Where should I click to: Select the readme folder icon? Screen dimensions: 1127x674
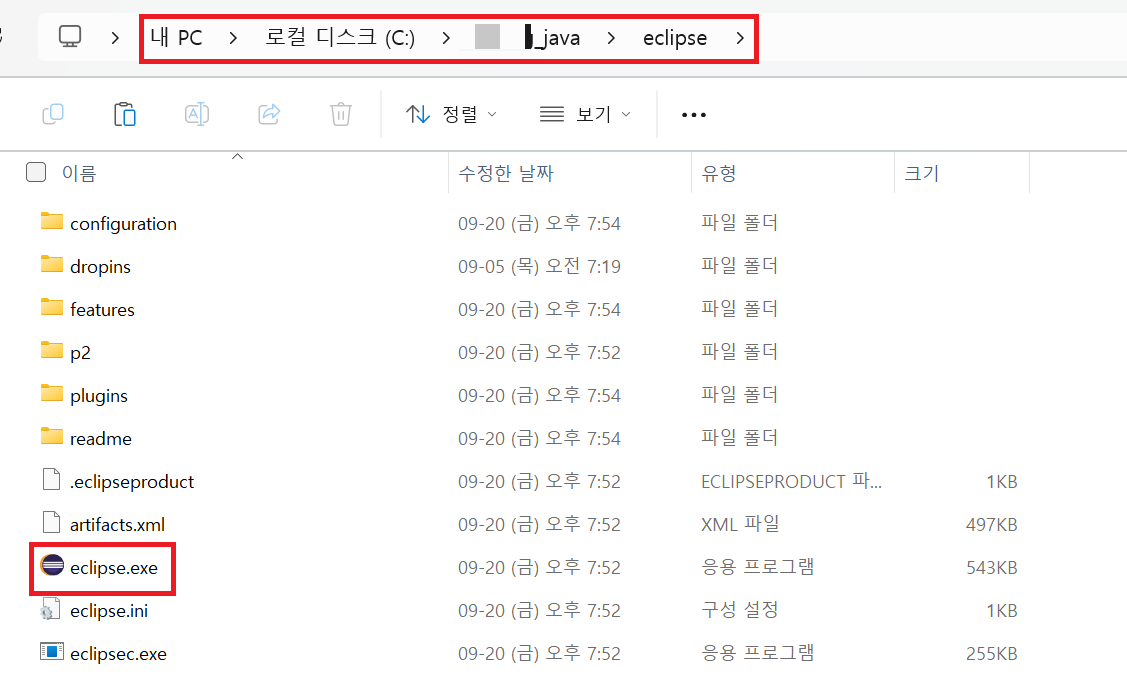[x=52, y=437]
